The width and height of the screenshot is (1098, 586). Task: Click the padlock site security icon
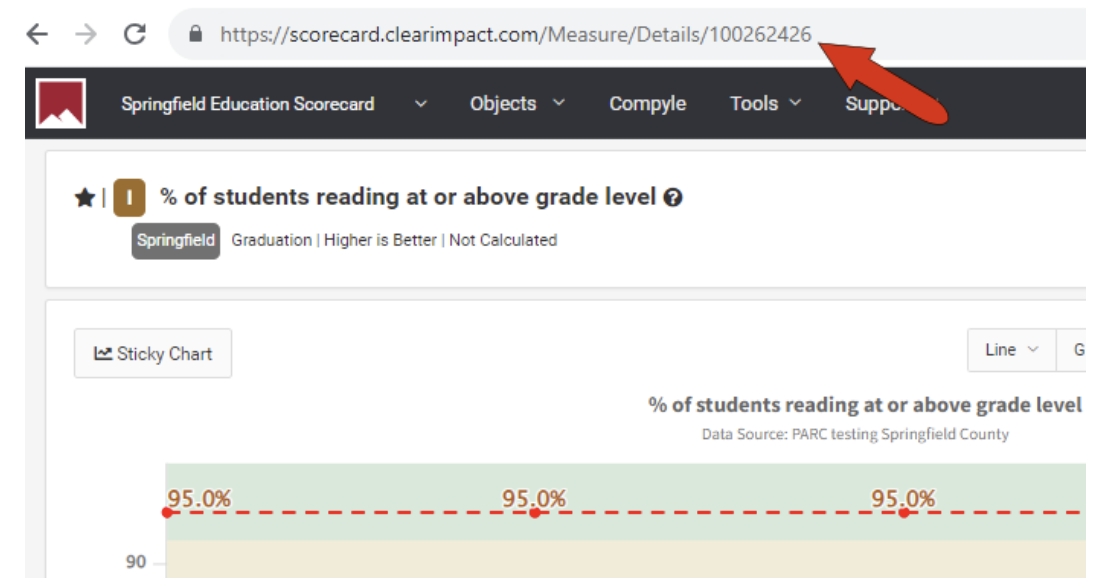click(x=196, y=34)
